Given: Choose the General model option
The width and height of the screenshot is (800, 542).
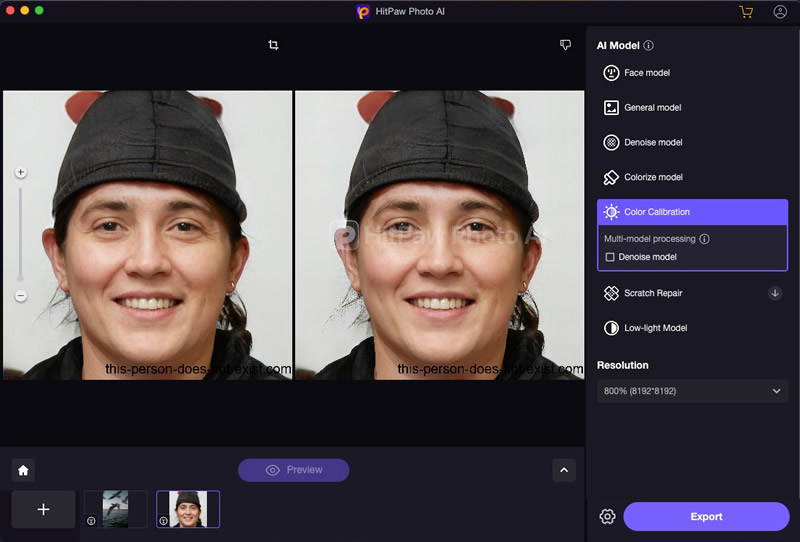Looking at the screenshot, I should click(x=692, y=108).
